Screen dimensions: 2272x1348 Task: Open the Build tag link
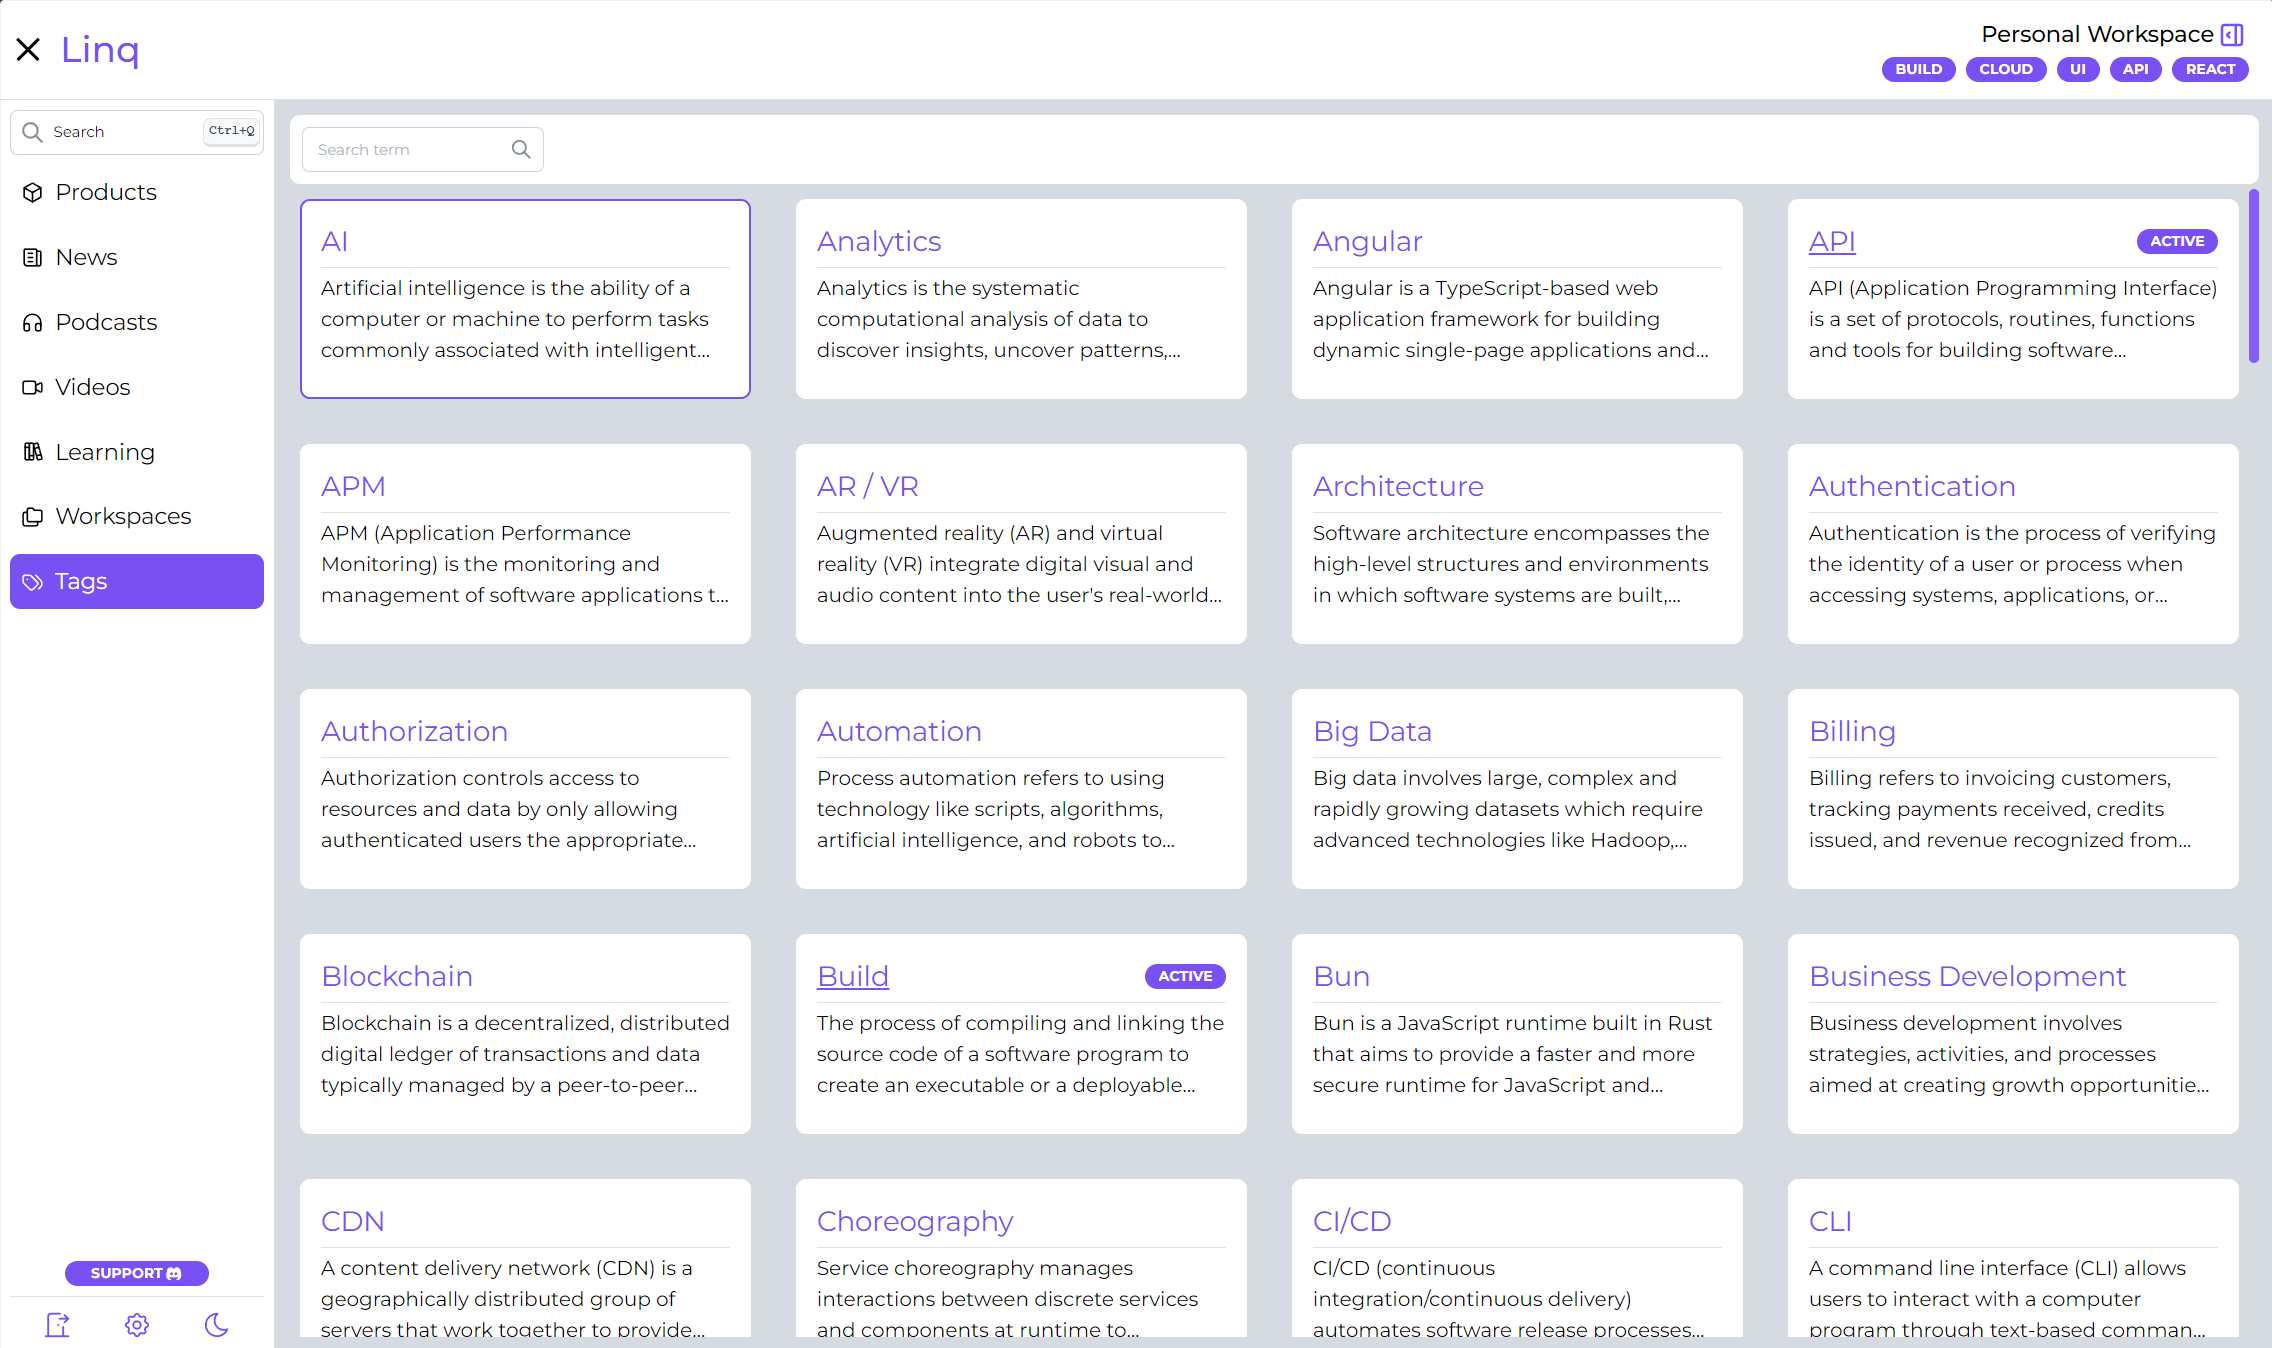(852, 976)
